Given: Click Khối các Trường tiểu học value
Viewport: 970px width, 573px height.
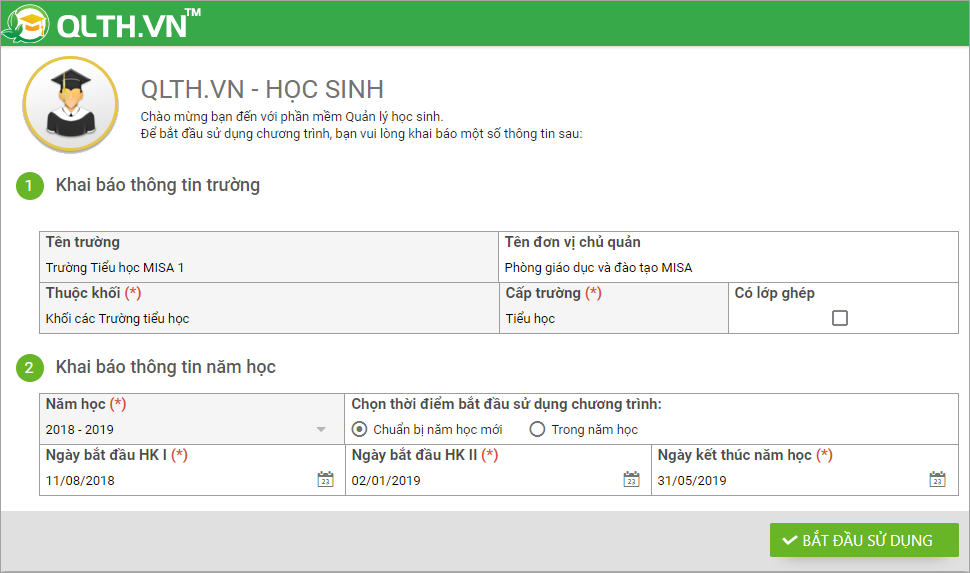Looking at the screenshot, I should 118,319.
